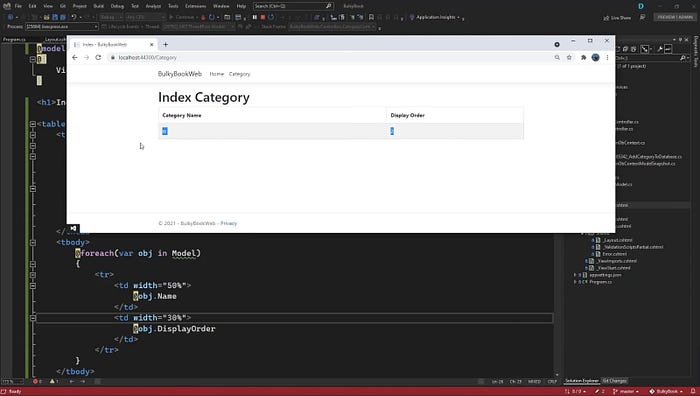Click the BulkyBookWeb brand link
Image resolution: width=700 pixels, height=396 pixels.
tap(180, 74)
